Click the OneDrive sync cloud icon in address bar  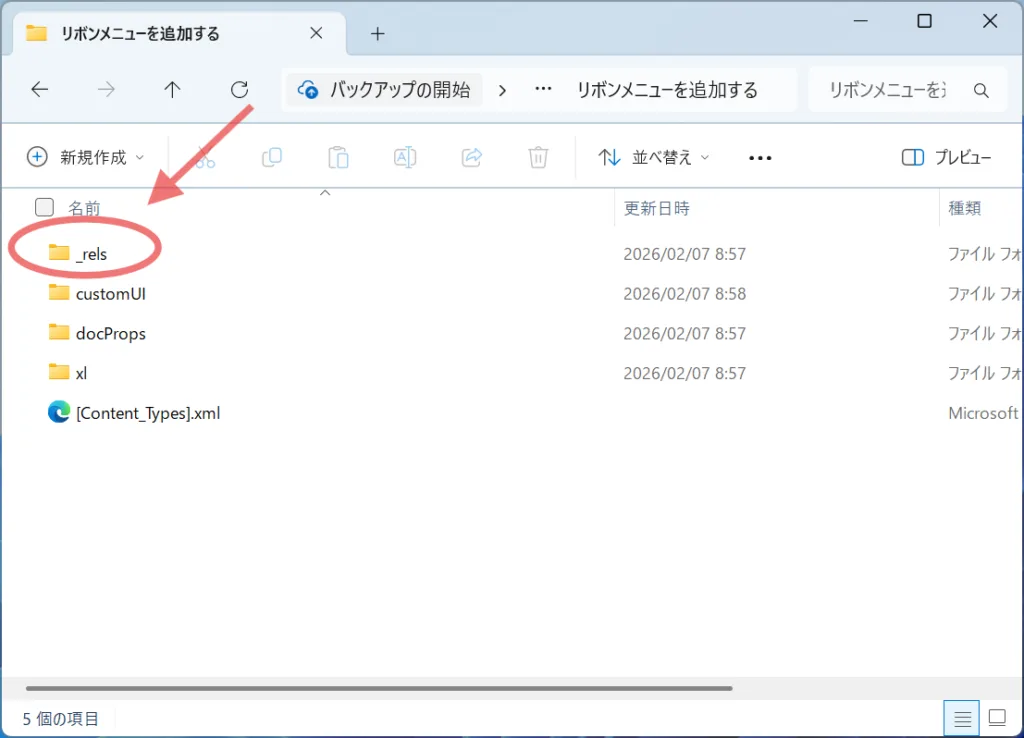point(307,89)
